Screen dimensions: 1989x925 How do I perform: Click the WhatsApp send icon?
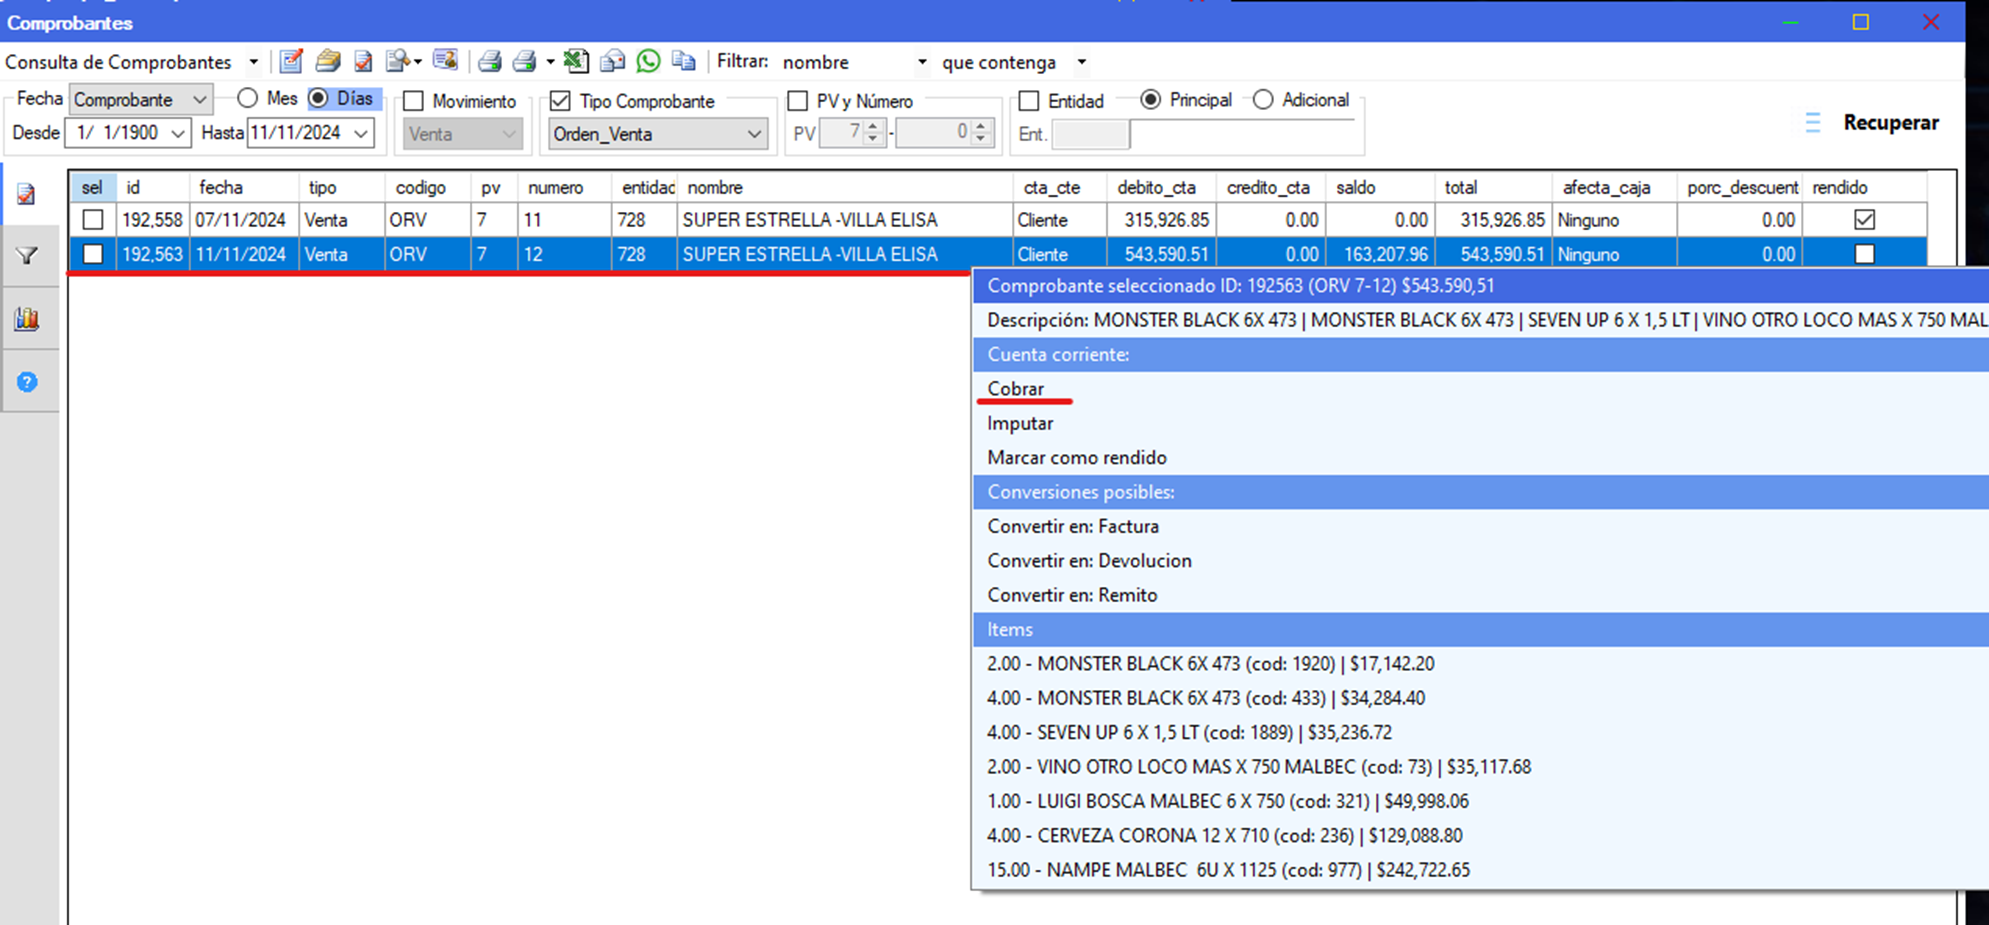click(x=648, y=62)
